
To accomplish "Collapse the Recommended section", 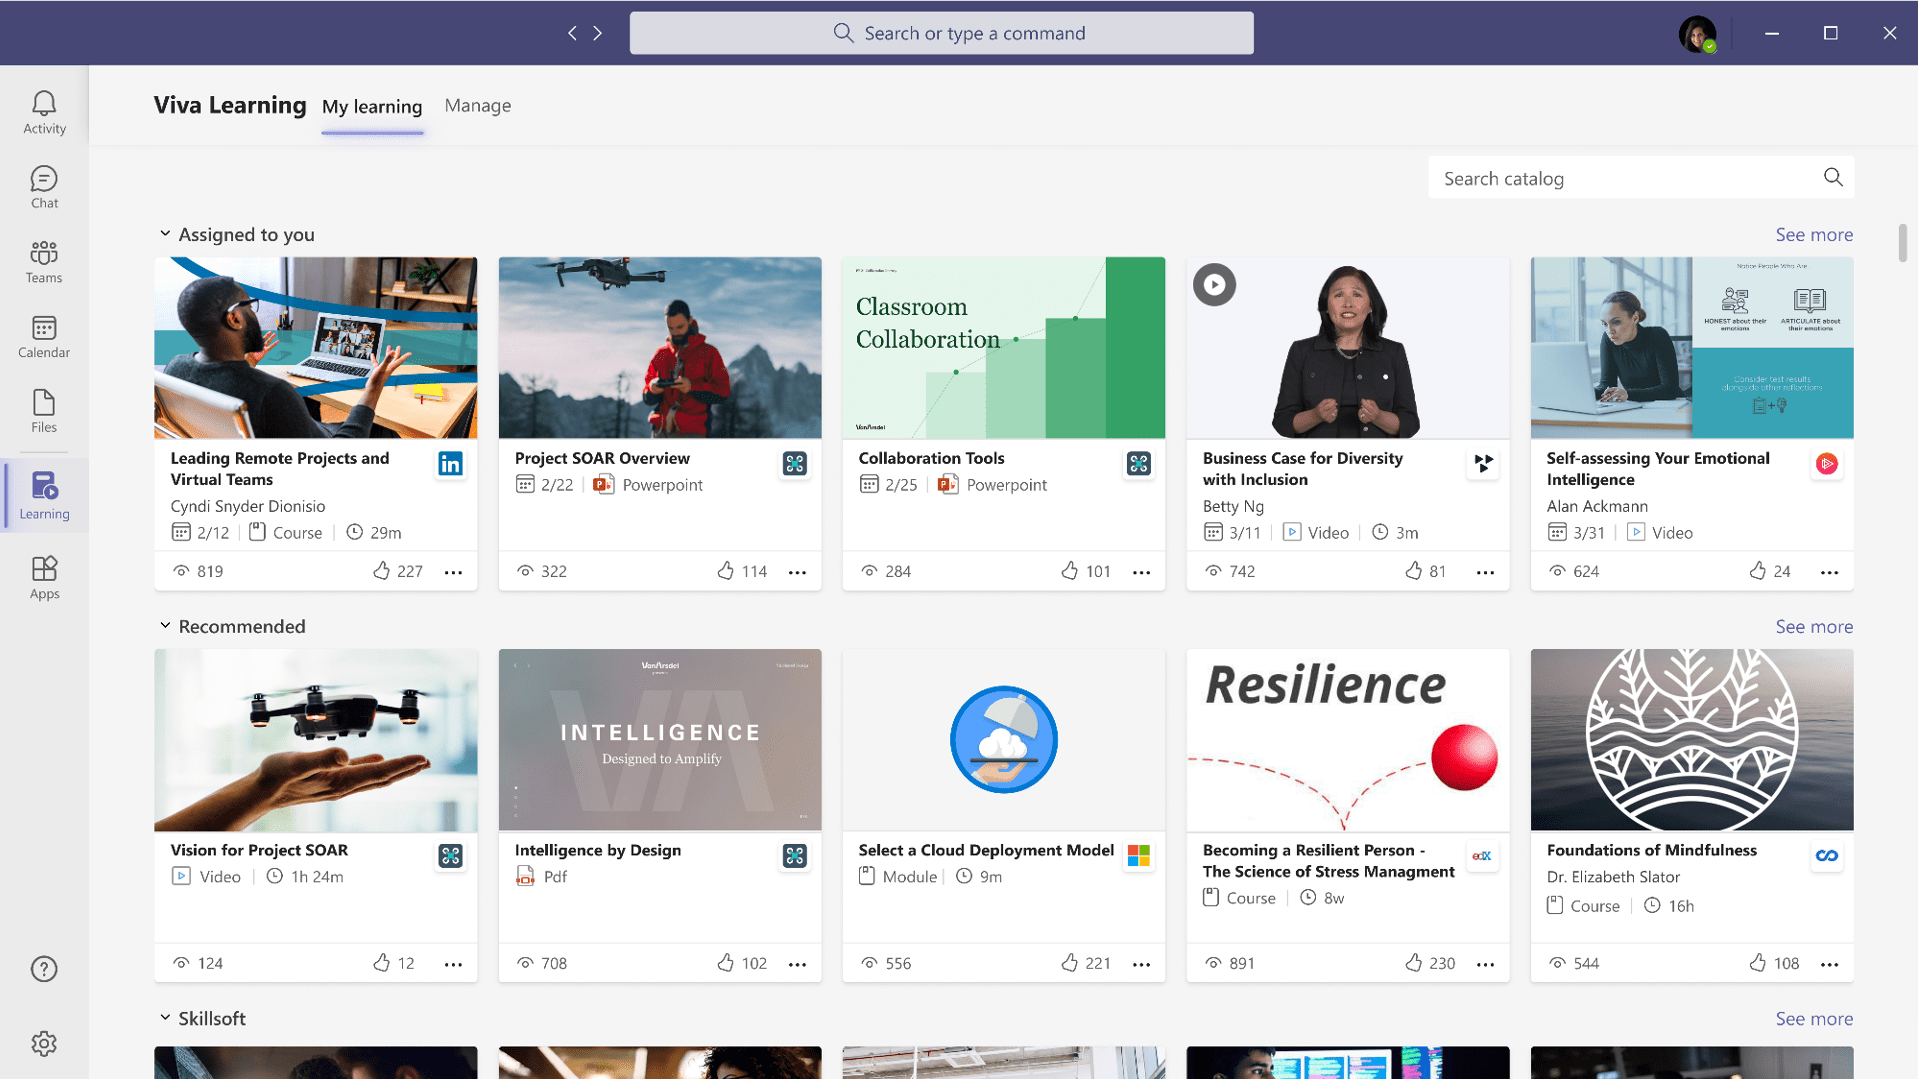I will click(x=165, y=626).
